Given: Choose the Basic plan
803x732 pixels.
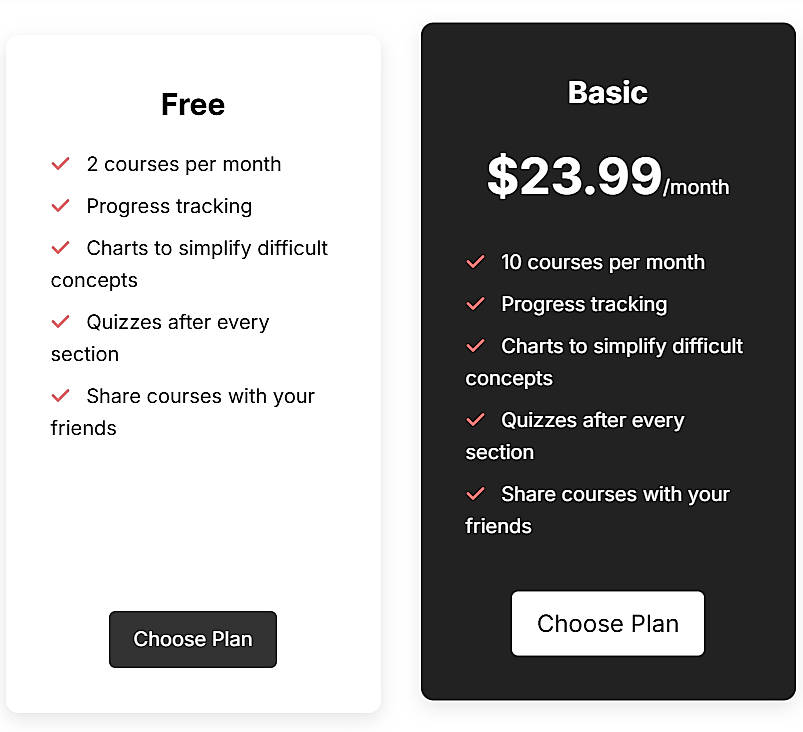Looking at the screenshot, I should 607,623.
